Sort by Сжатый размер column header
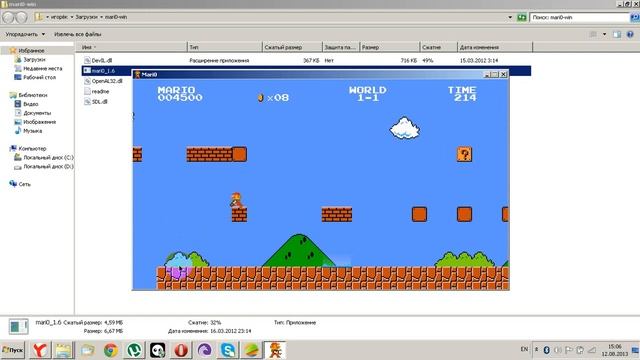Screen dimensions: 640x360 point(292,47)
